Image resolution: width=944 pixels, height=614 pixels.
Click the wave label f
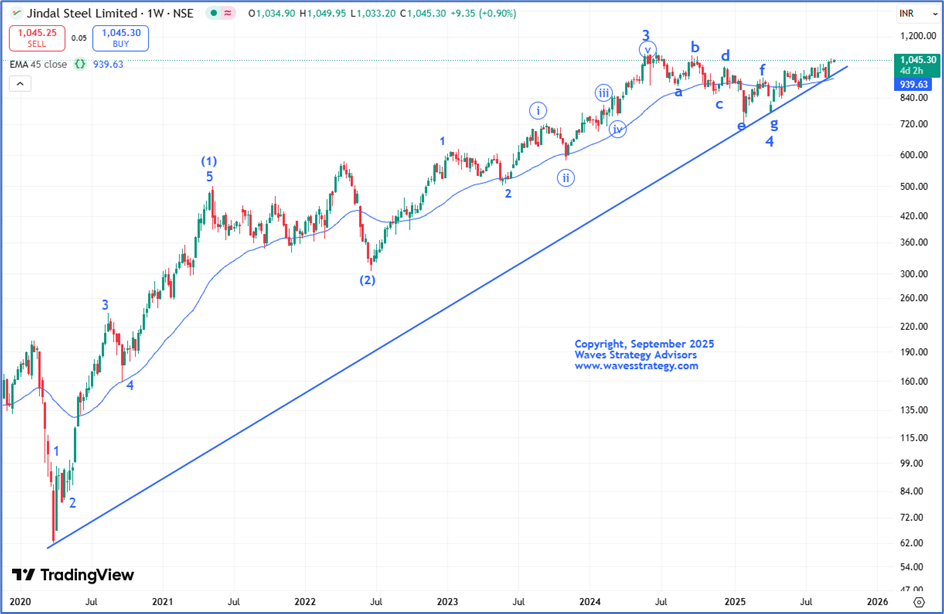pos(762,69)
